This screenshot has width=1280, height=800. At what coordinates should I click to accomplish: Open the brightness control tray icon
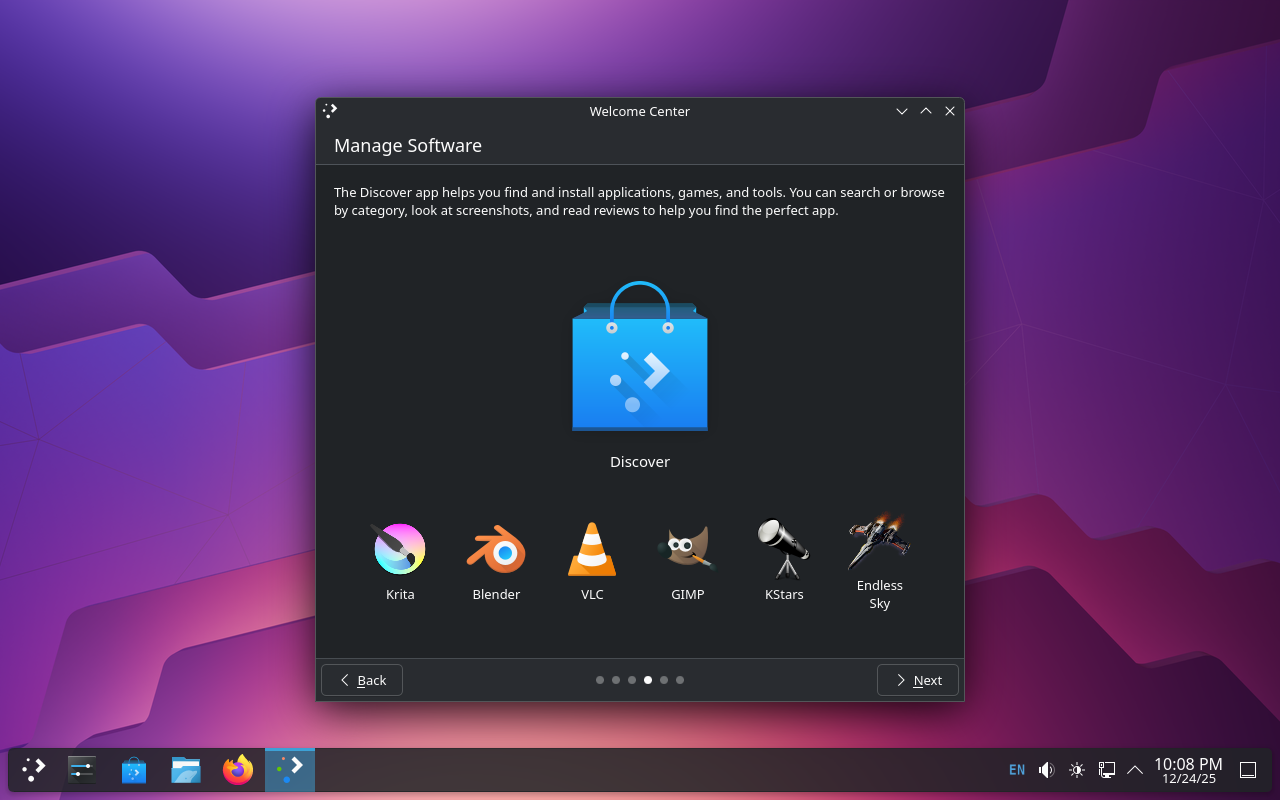pyautogui.click(x=1077, y=770)
